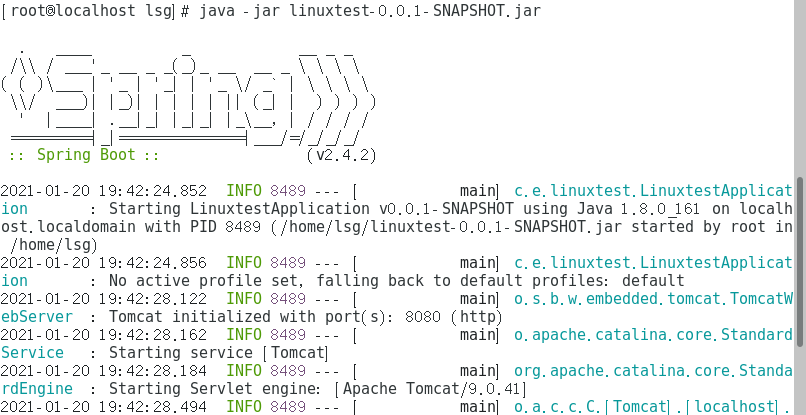
Task: Click the timestamp 2021-01-20 19:42:28.494
Action: (103, 407)
